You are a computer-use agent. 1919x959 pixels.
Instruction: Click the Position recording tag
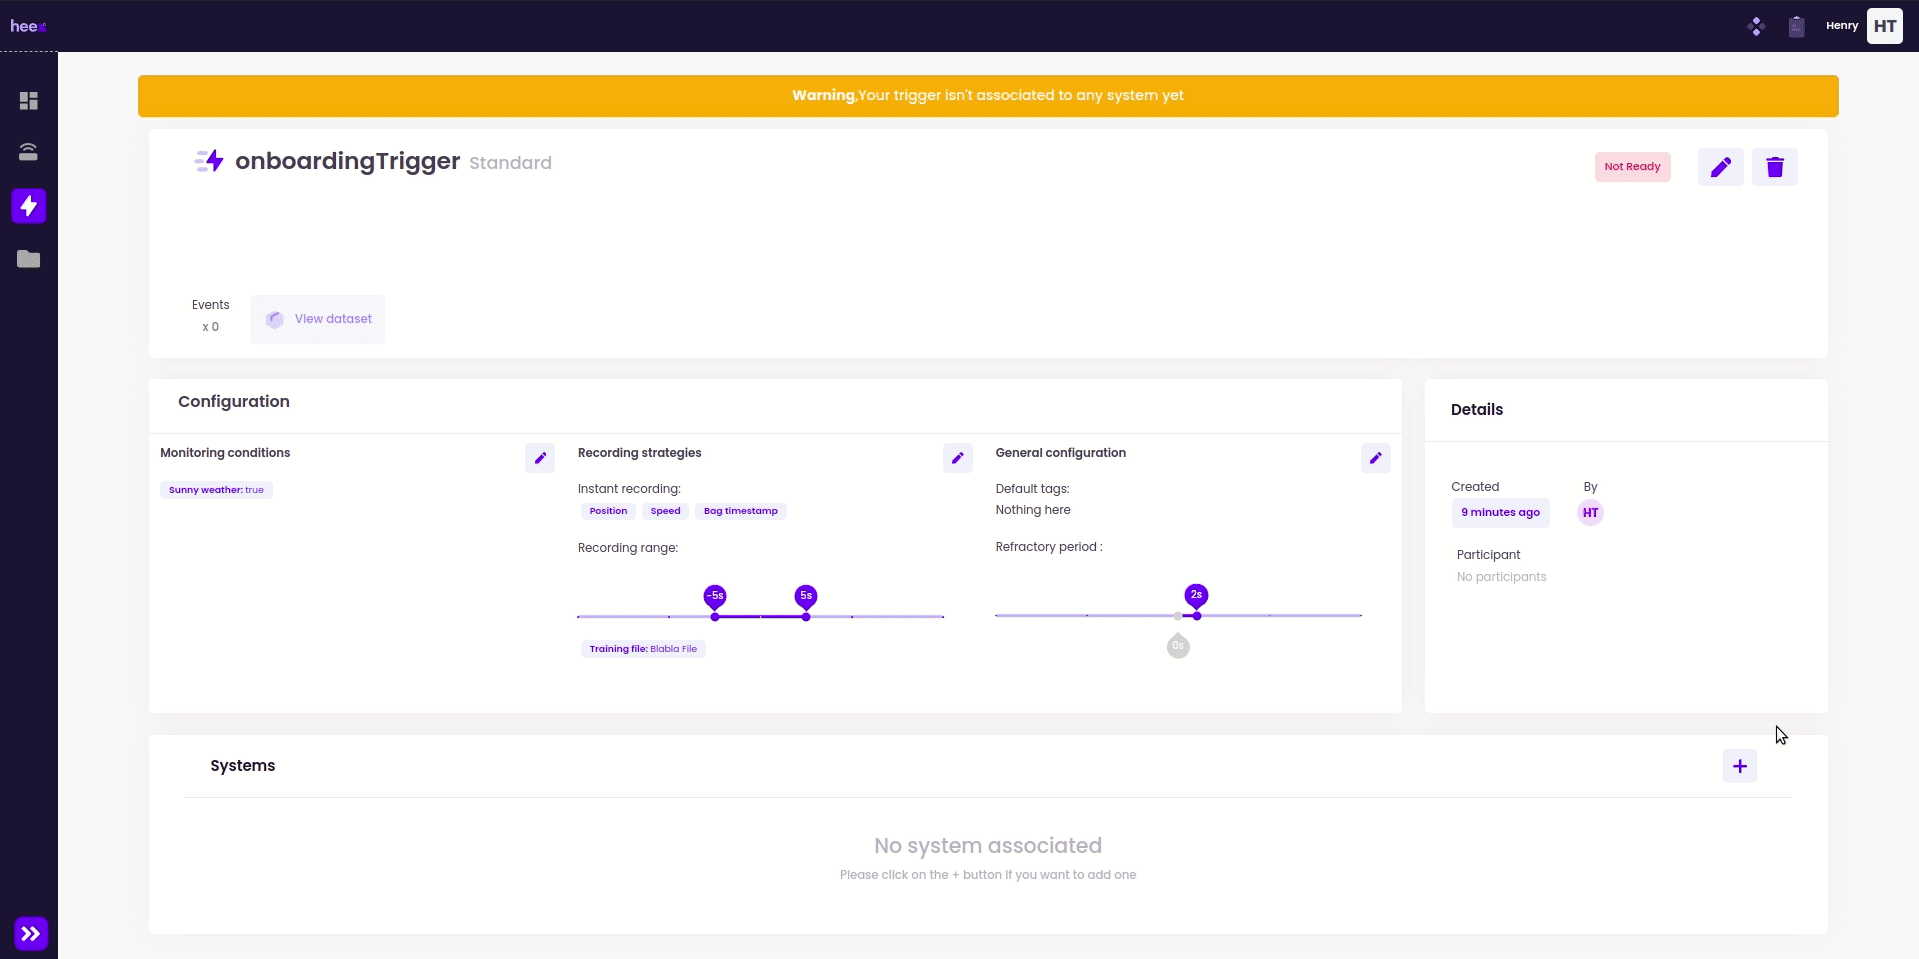[608, 511]
